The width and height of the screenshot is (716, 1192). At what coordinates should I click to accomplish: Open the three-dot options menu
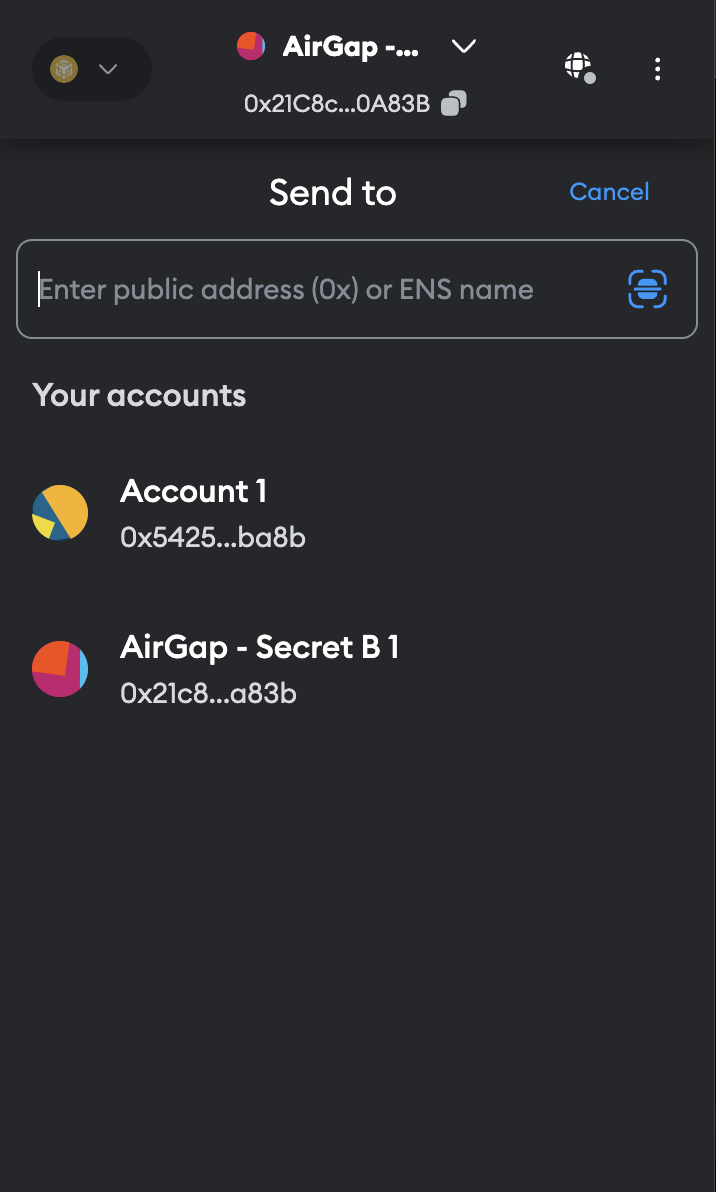tap(657, 69)
